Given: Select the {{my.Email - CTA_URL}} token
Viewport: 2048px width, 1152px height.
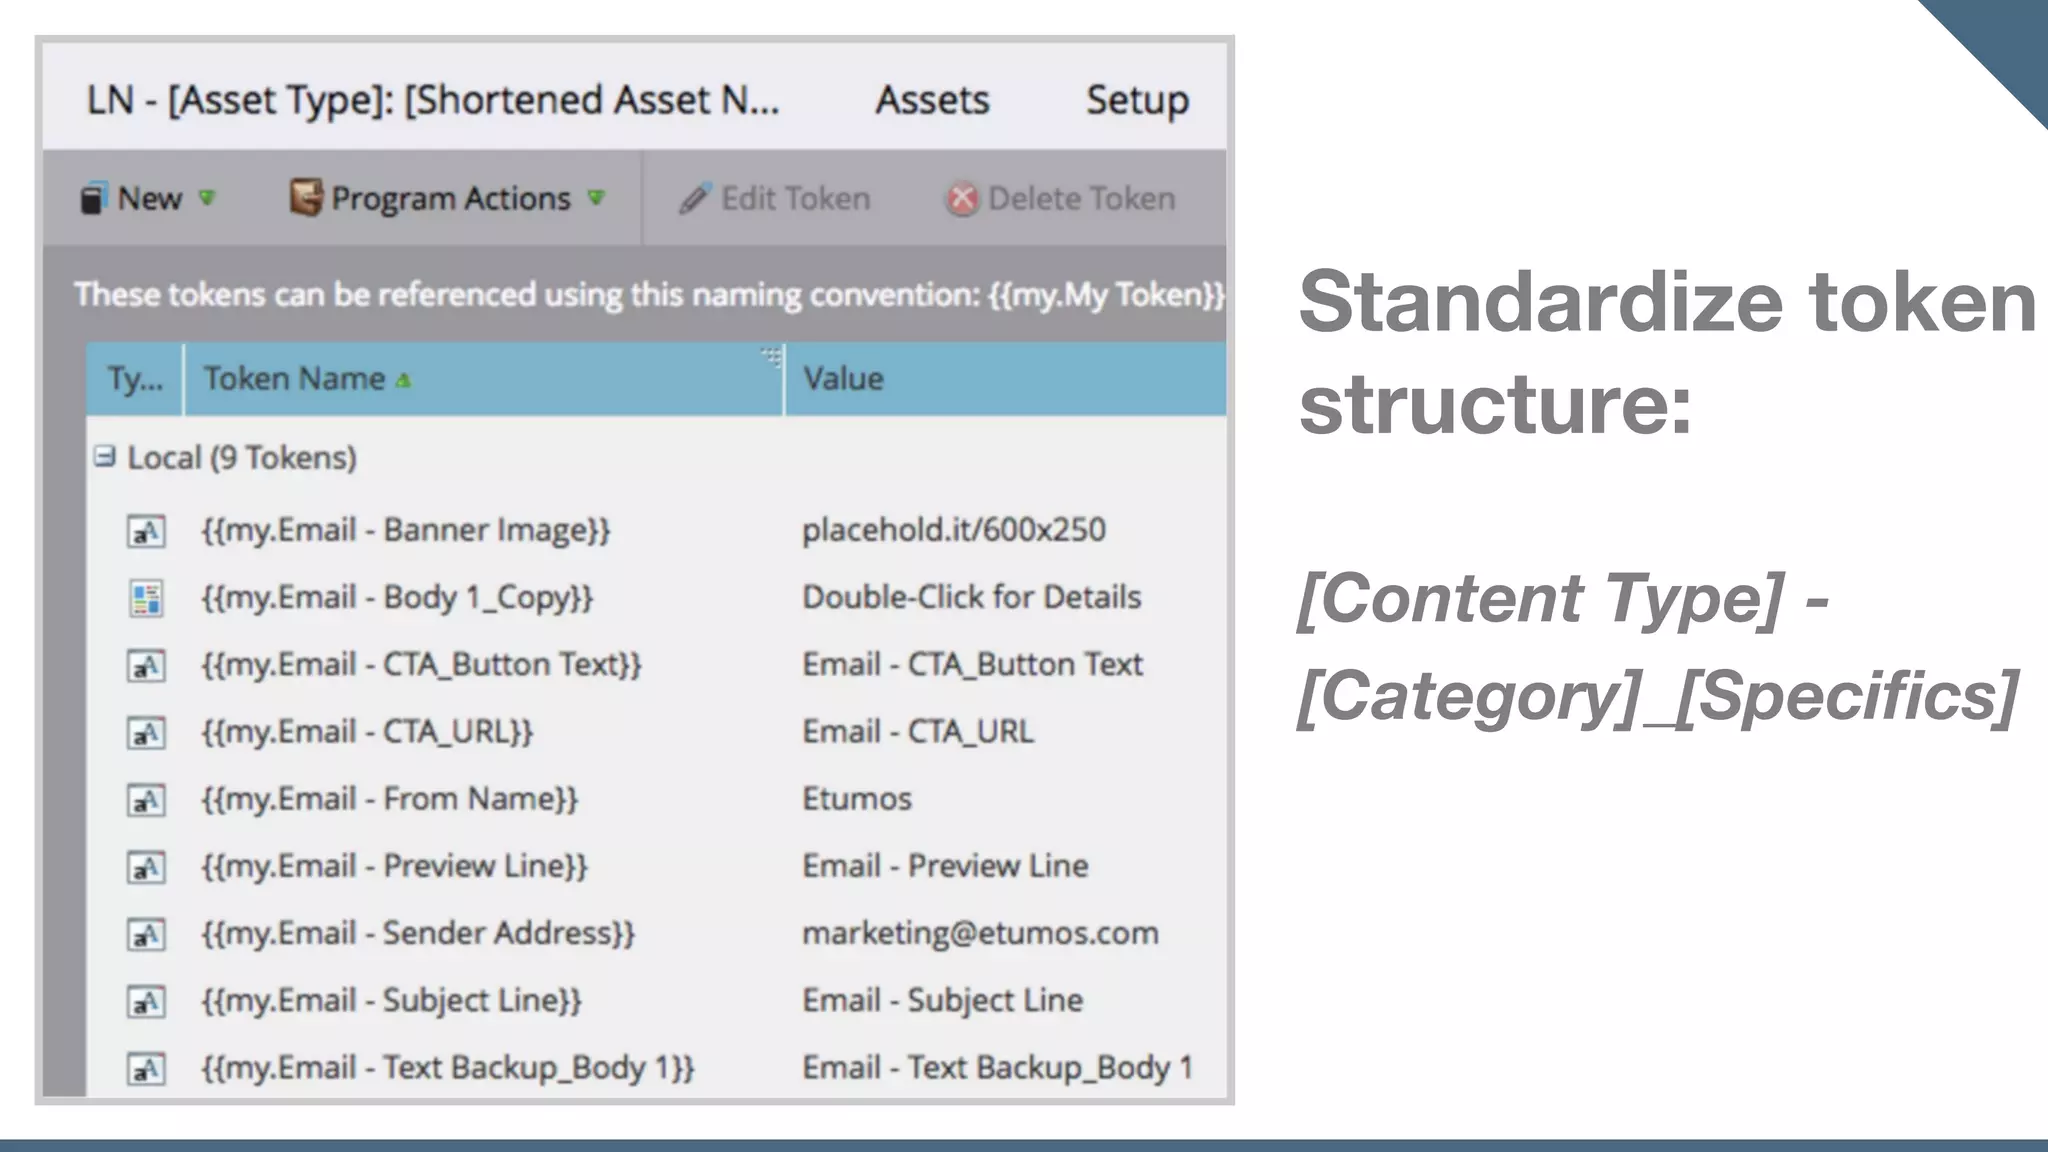Looking at the screenshot, I should point(367,732).
